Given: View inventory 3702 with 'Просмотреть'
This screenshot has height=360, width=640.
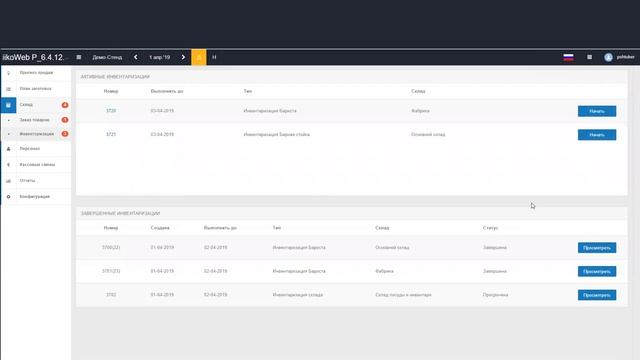Looking at the screenshot, I should [x=597, y=295].
